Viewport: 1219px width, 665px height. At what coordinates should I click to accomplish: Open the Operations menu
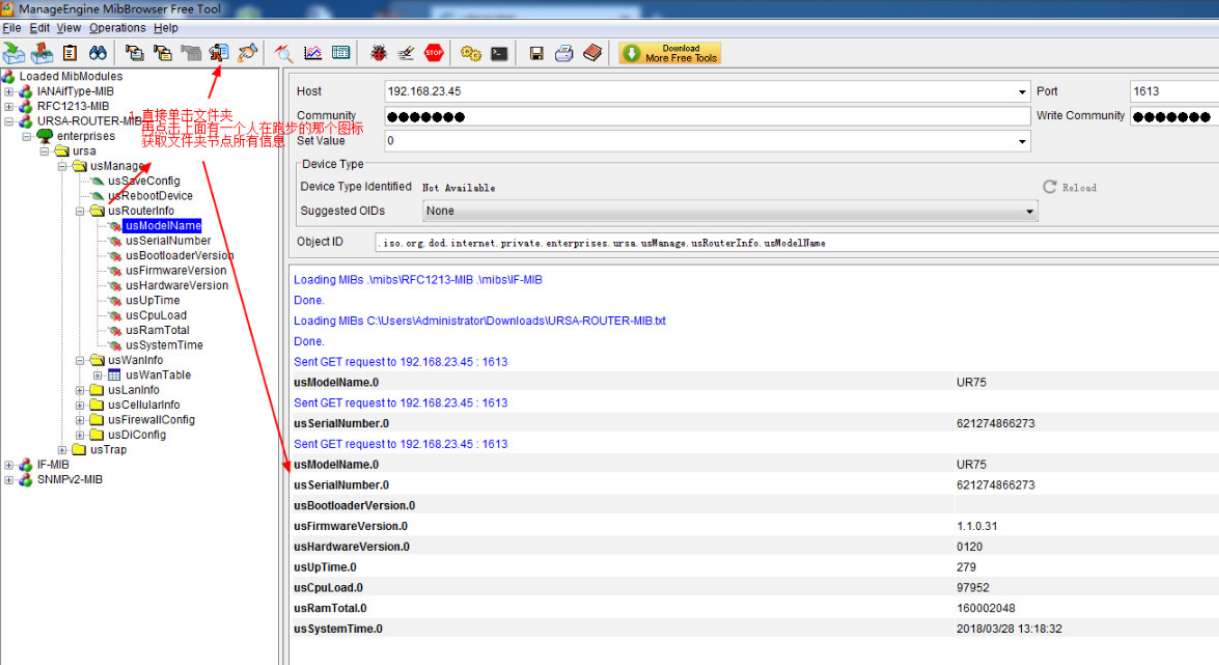pyautogui.click(x=118, y=28)
